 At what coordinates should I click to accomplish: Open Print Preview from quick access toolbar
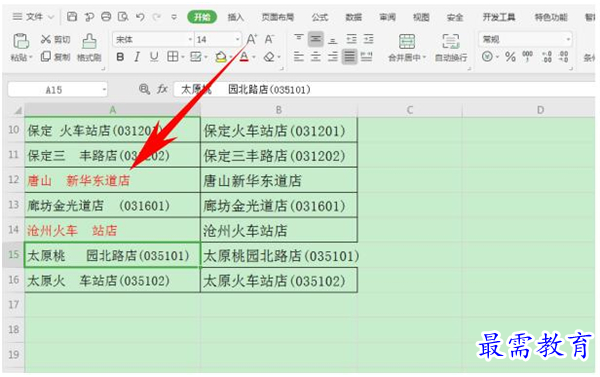point(123,16)
